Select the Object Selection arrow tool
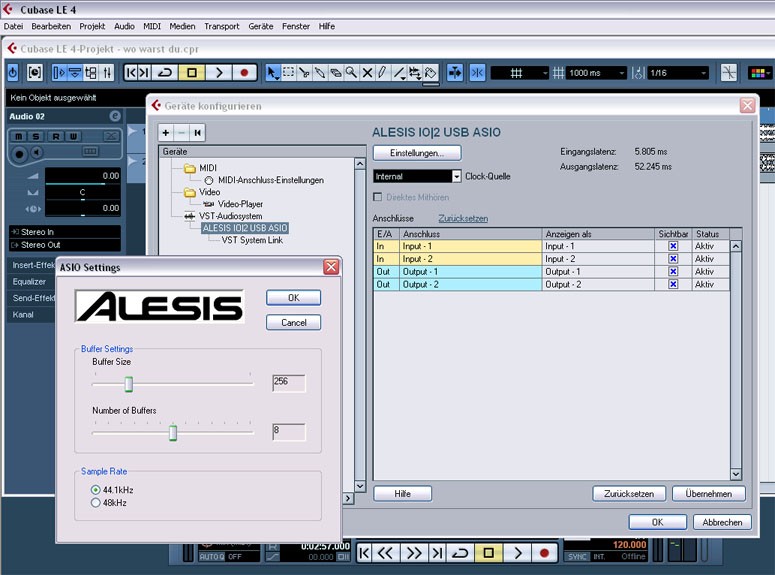775x575 pixels. (272, 73)
